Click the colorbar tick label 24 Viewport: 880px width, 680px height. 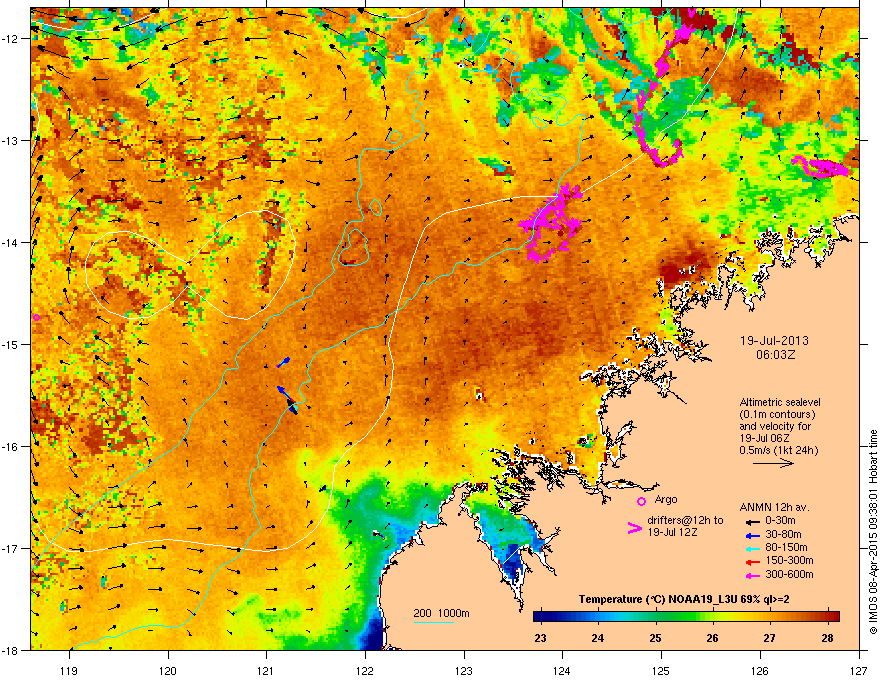coord(598,638)
